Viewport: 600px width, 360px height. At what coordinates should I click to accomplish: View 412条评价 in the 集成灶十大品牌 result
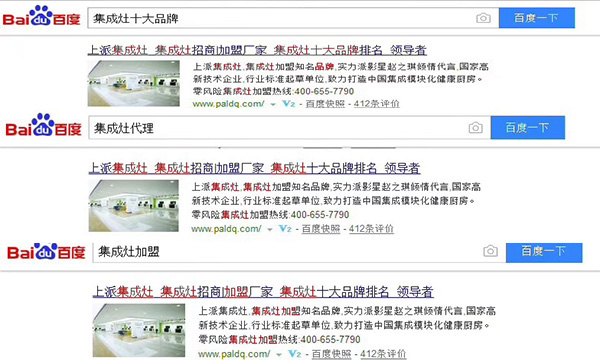tap(377, 104)
